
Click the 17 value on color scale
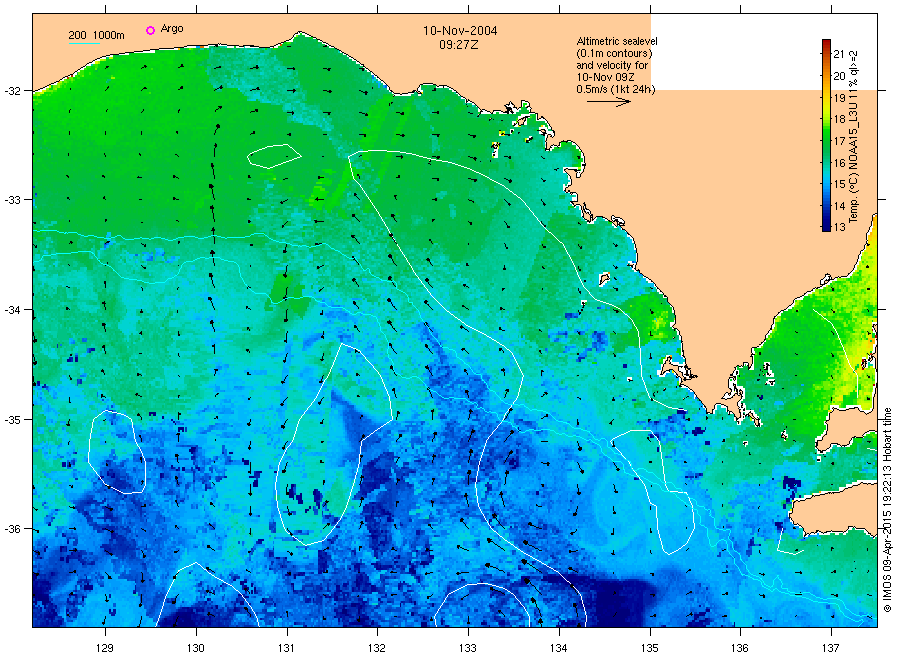point(839,141)
